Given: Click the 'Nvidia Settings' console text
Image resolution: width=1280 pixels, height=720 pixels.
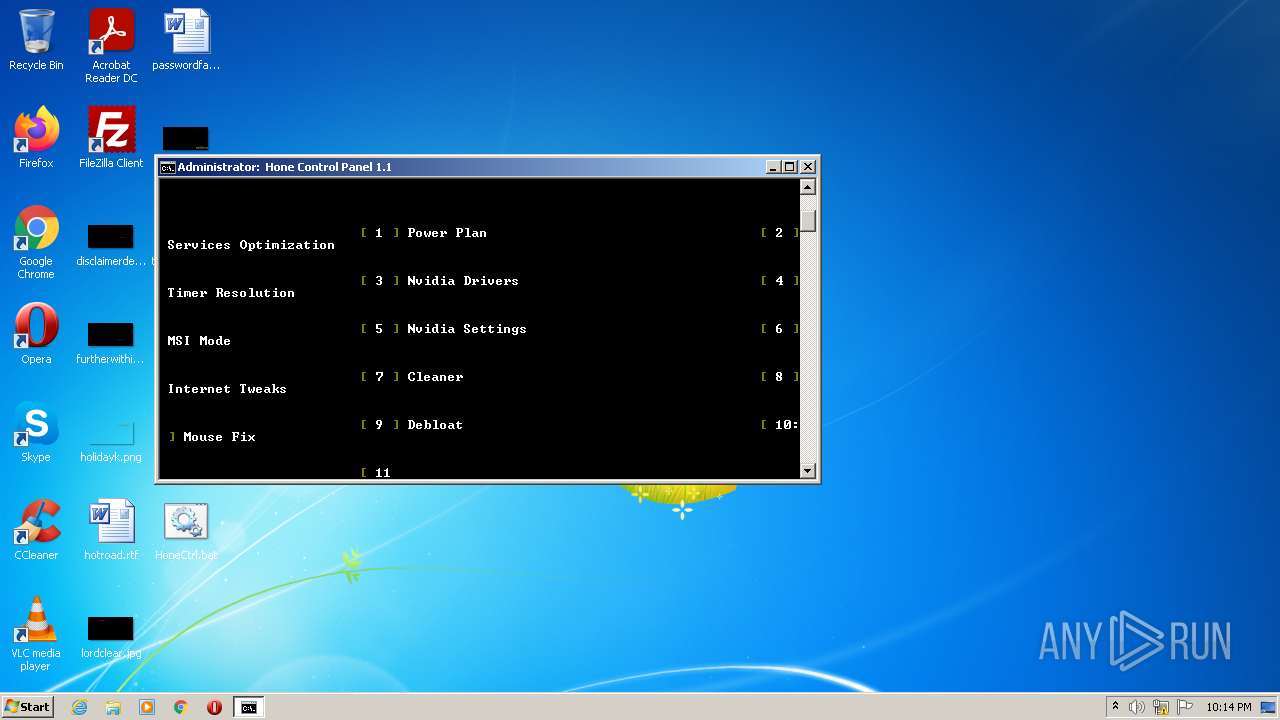Looking at the screenshot, I should (x=467, y=329).
